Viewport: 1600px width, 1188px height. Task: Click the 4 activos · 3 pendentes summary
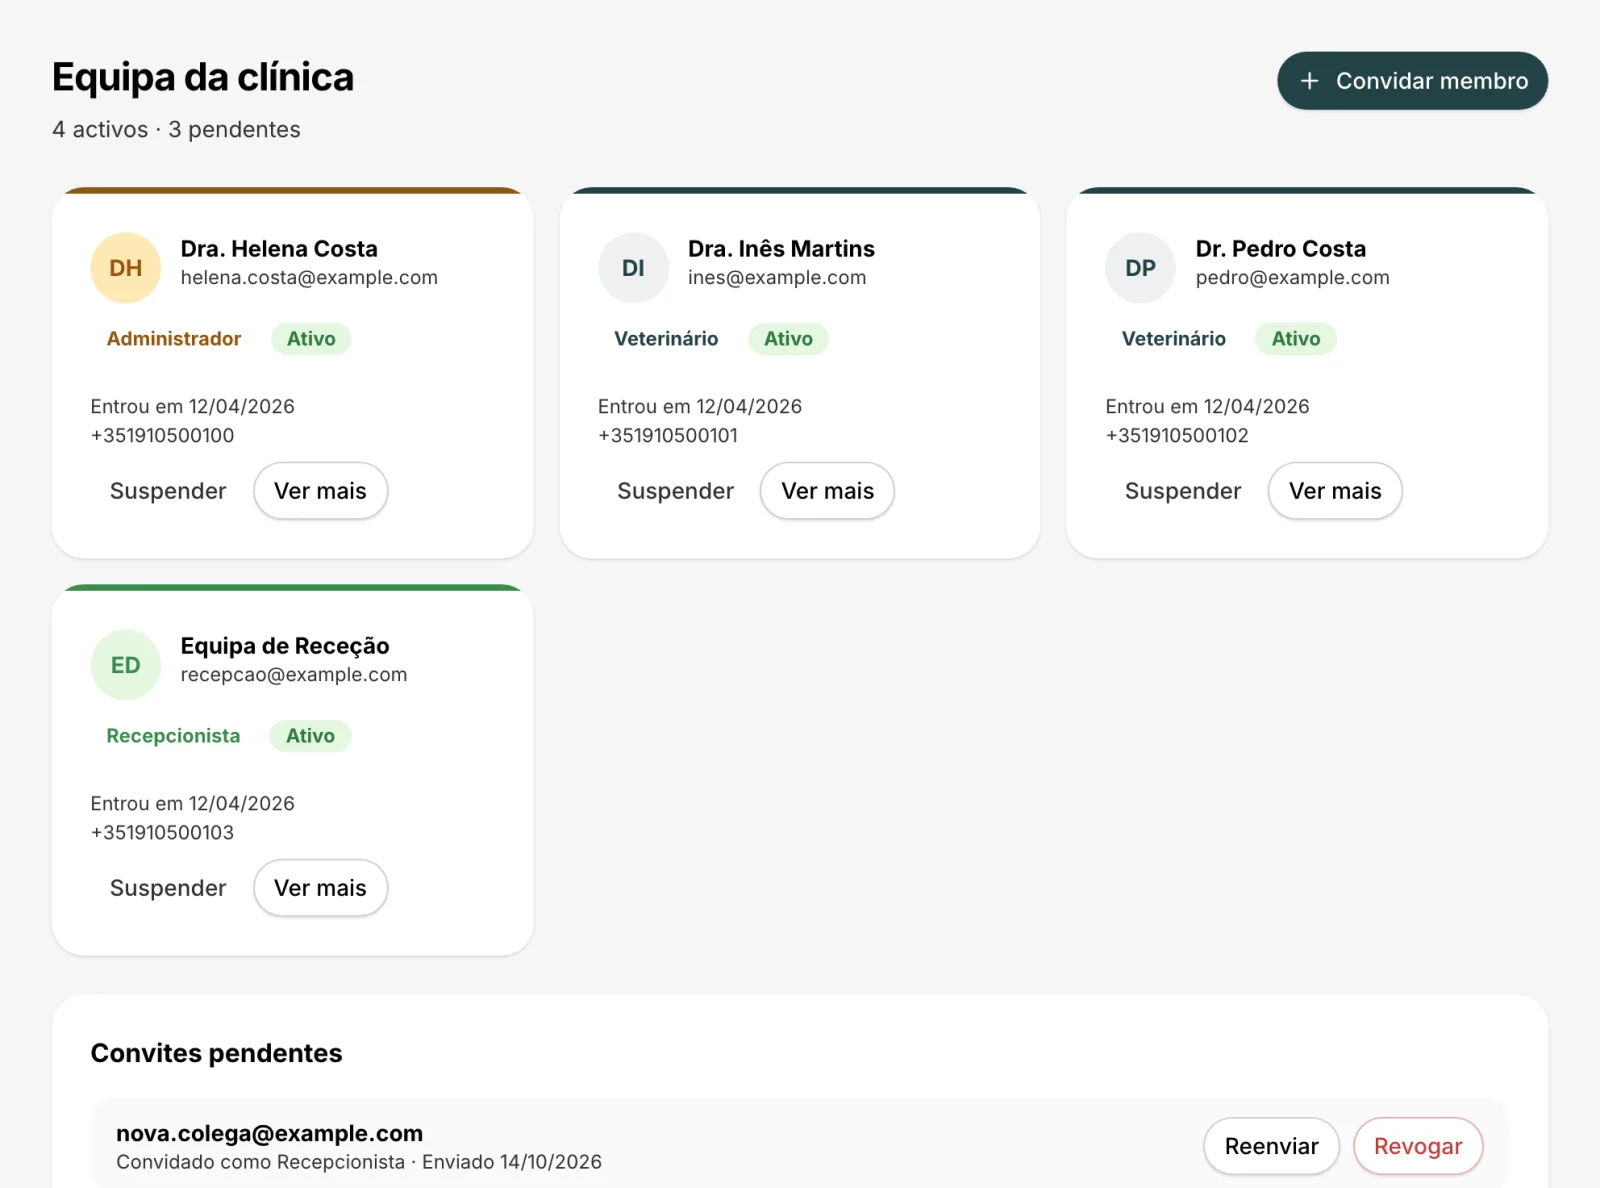click(x=176, y=130)
